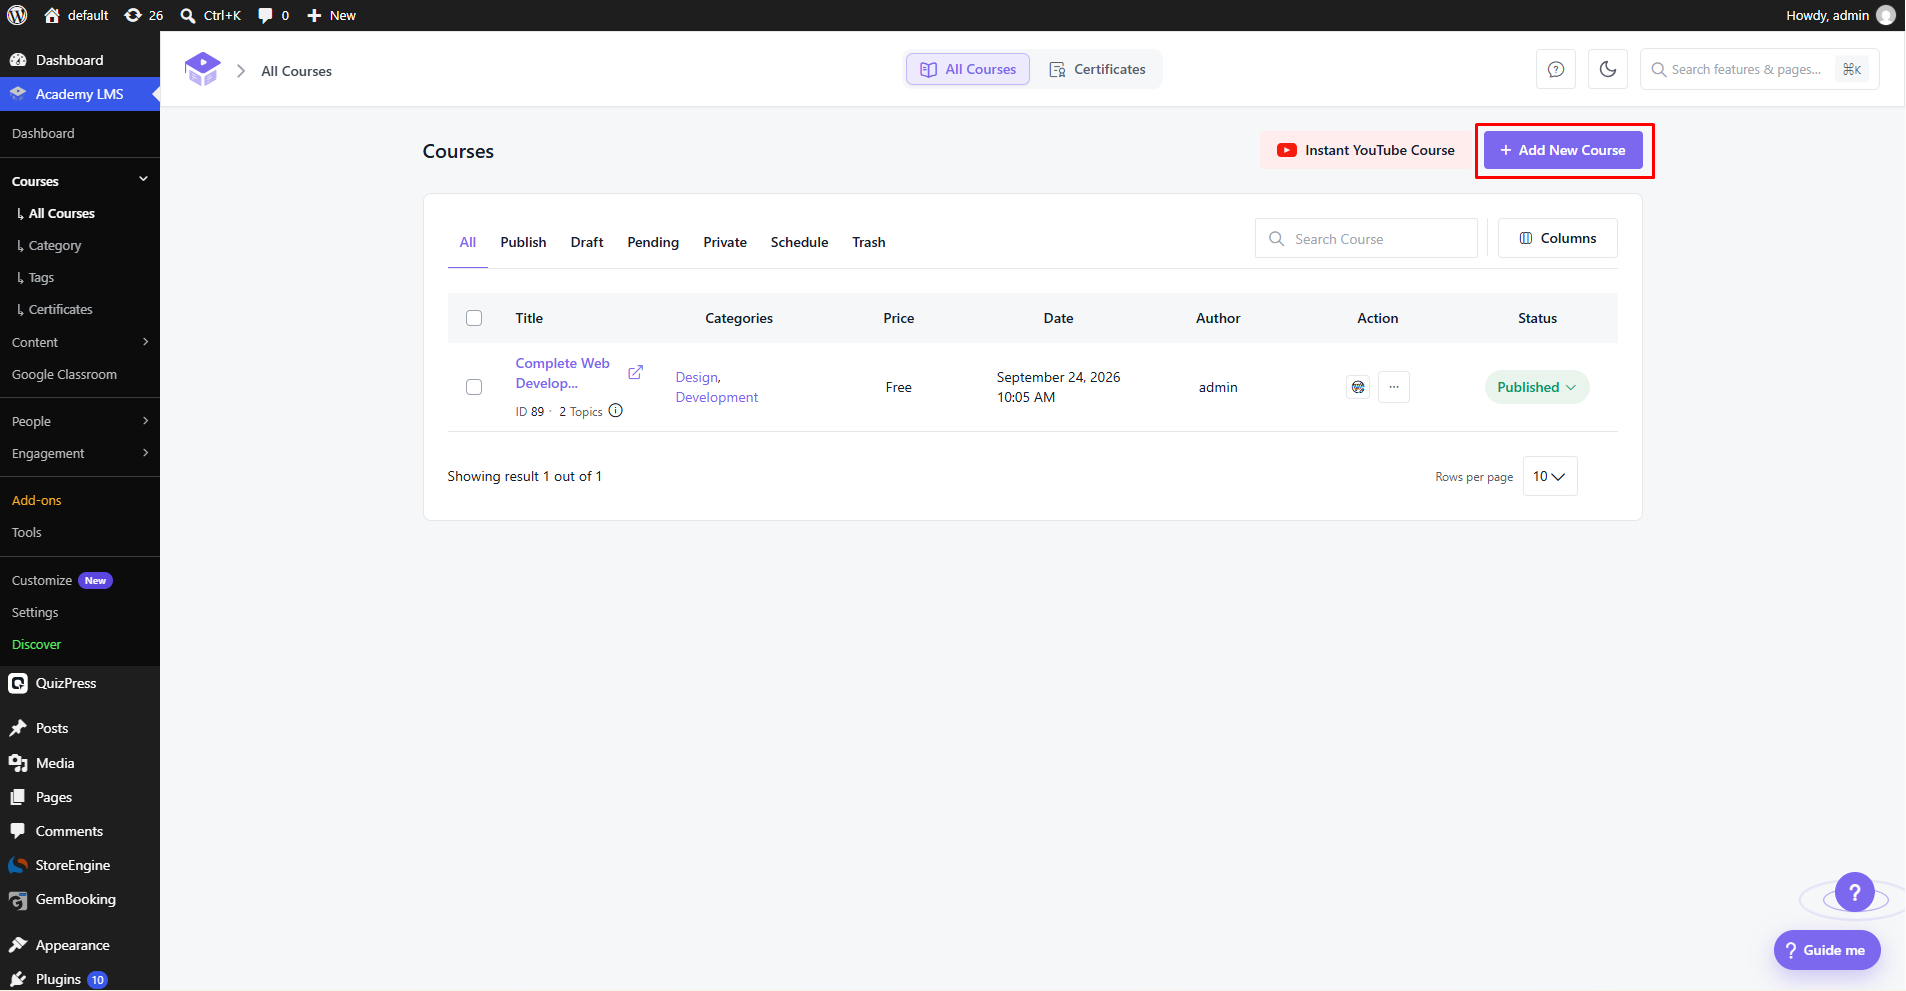1906x991 pixels.
Task: Open the Columns button
Action: coord(1557,238)
